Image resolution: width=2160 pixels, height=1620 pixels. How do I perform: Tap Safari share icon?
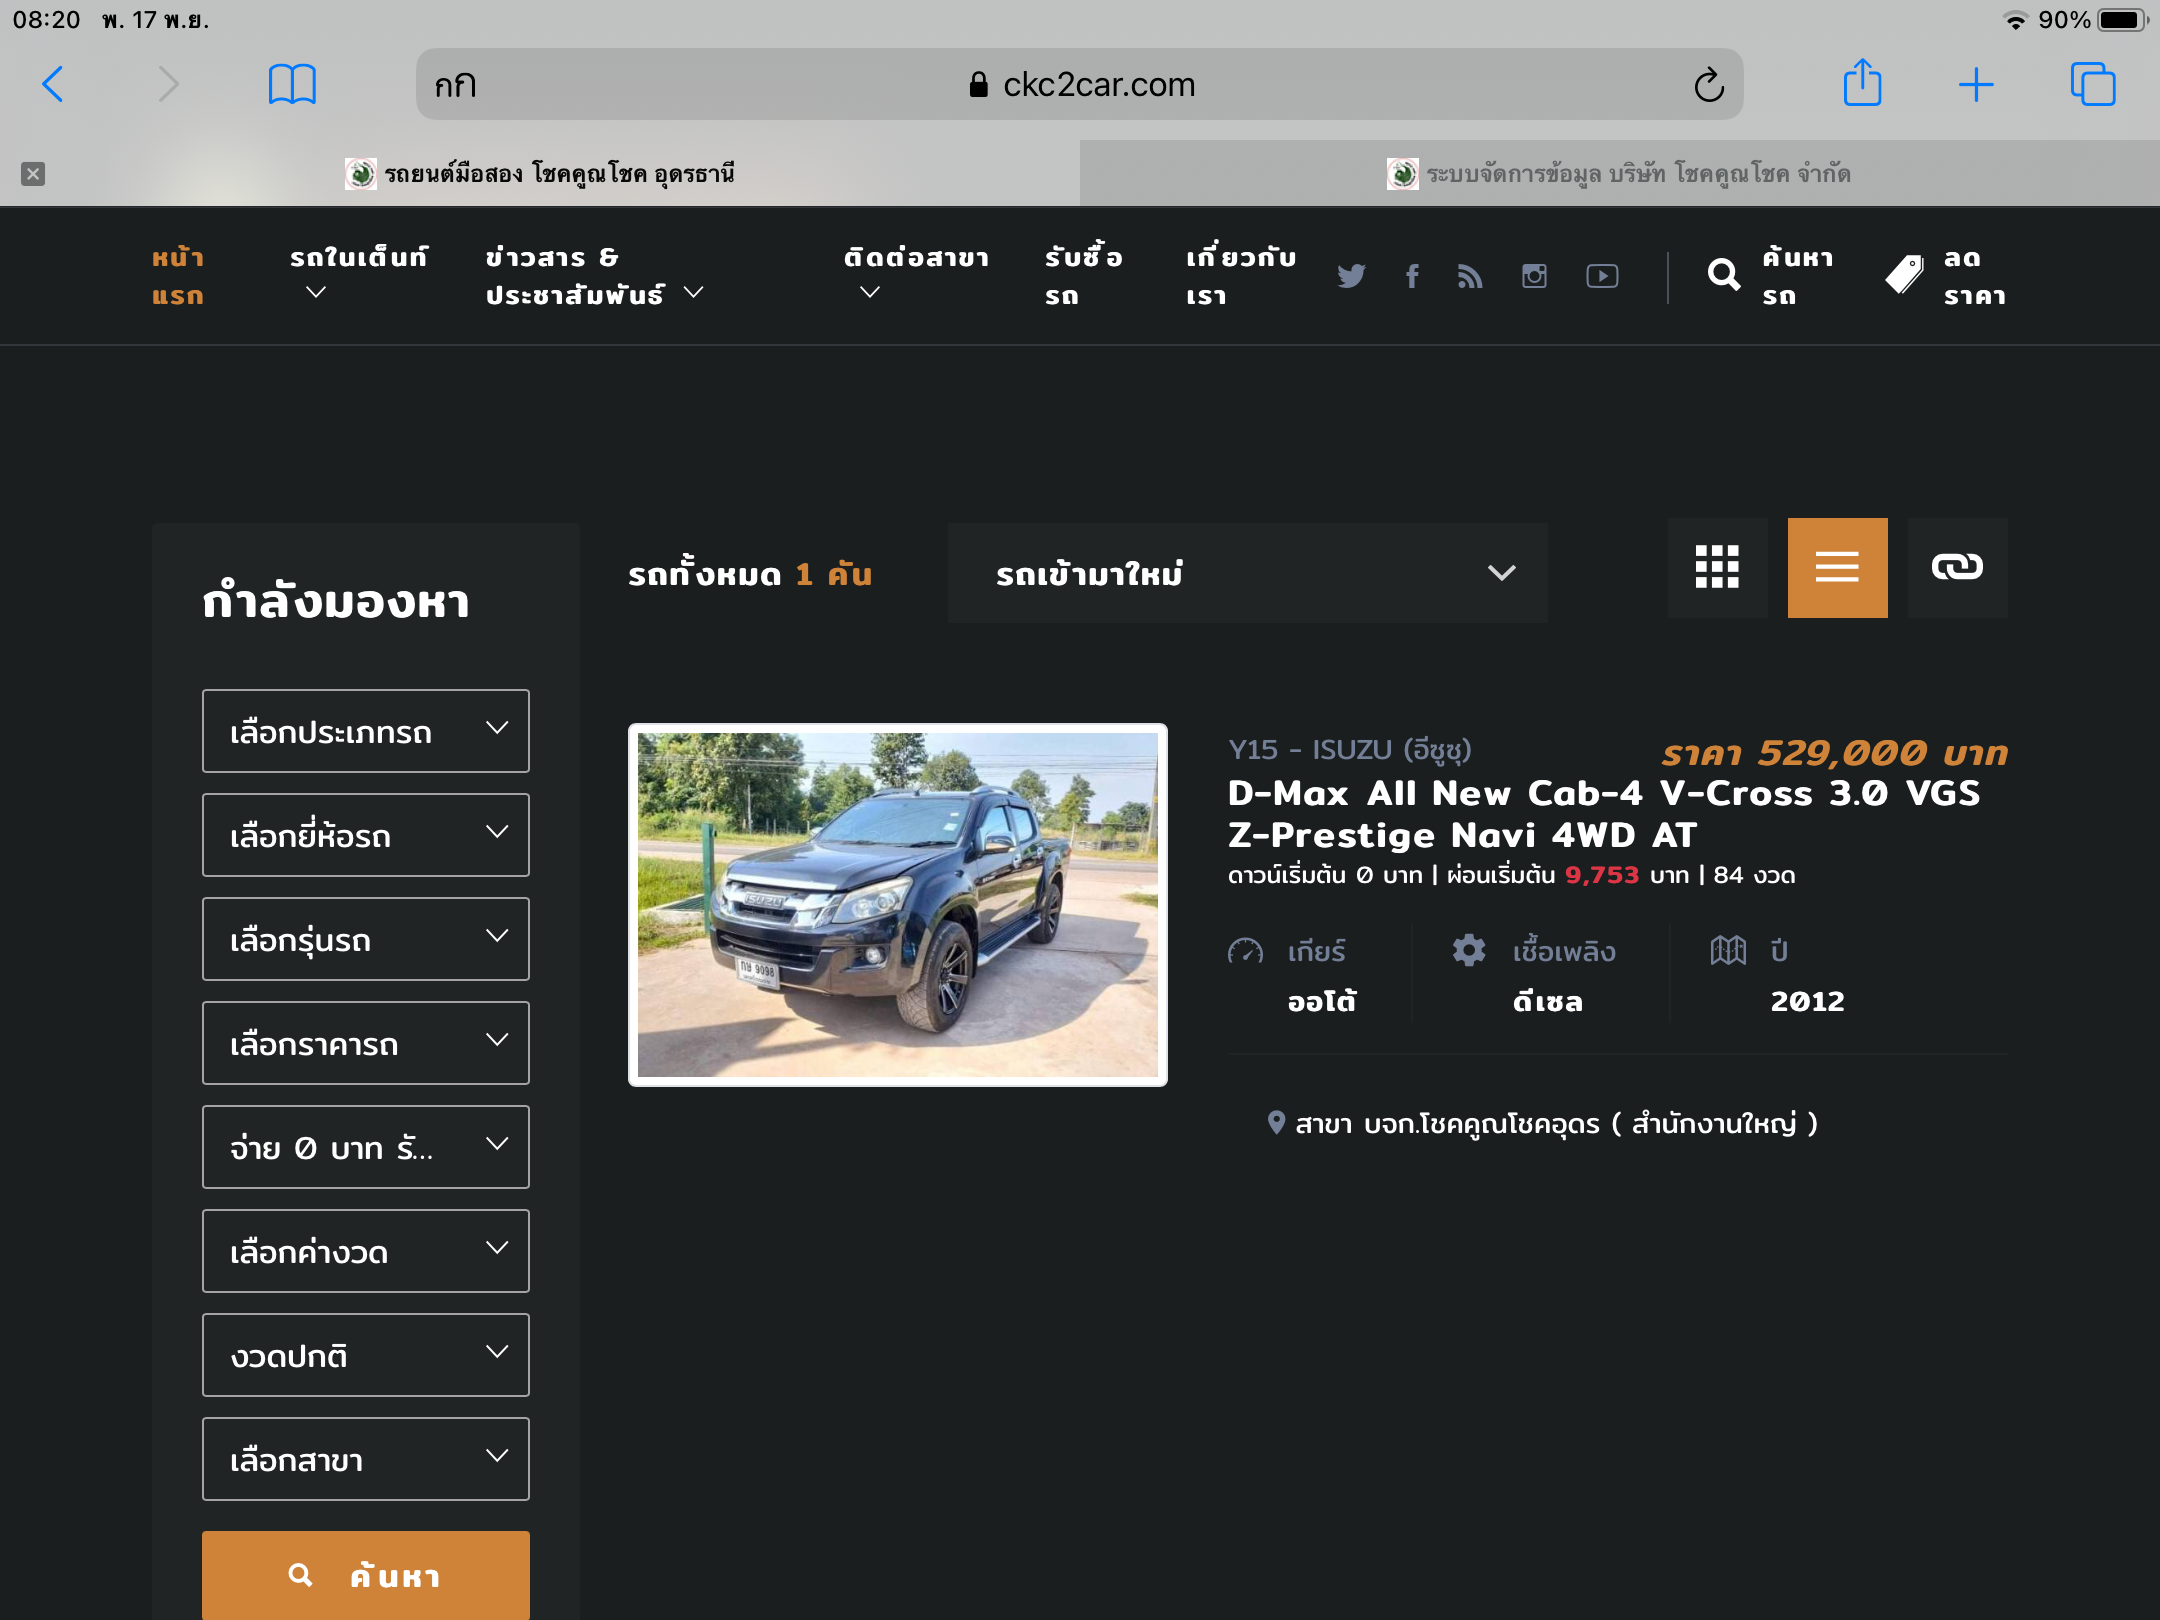pyautogui.click(x=1862, y=84)
